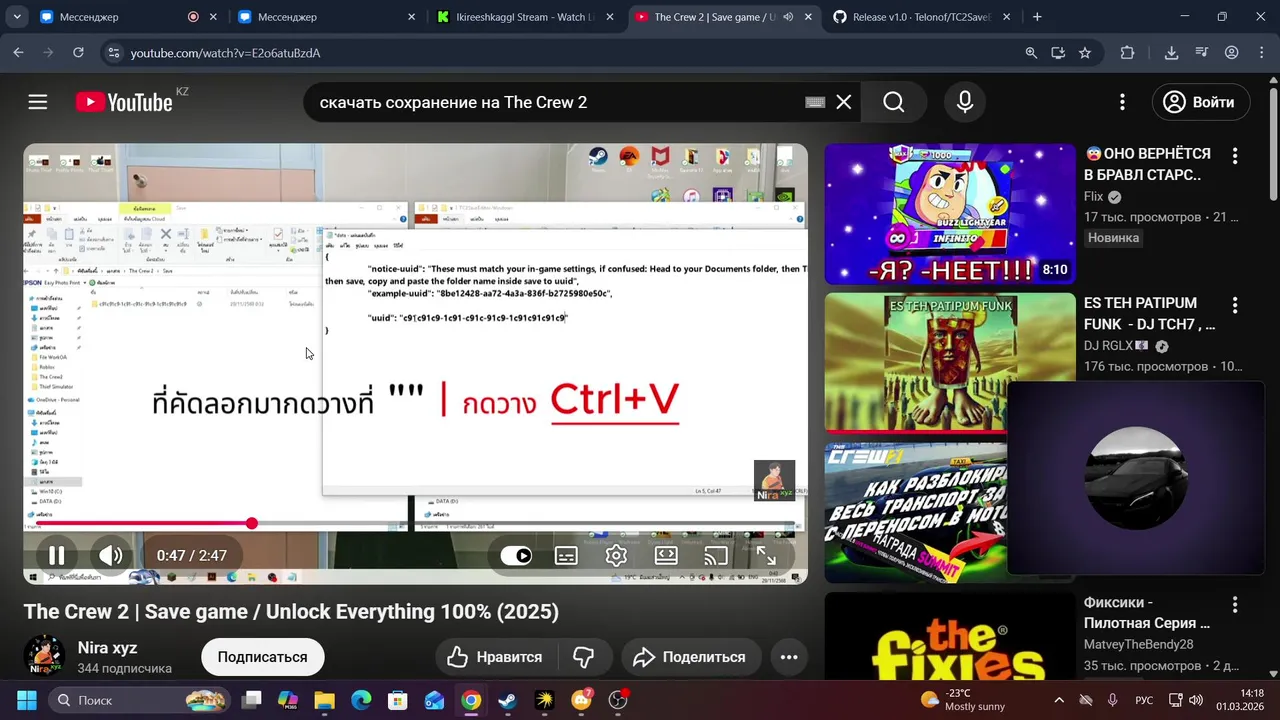The image size is (1280, 720).
Task: Reload the YouTube page
Action: (78, 53)
